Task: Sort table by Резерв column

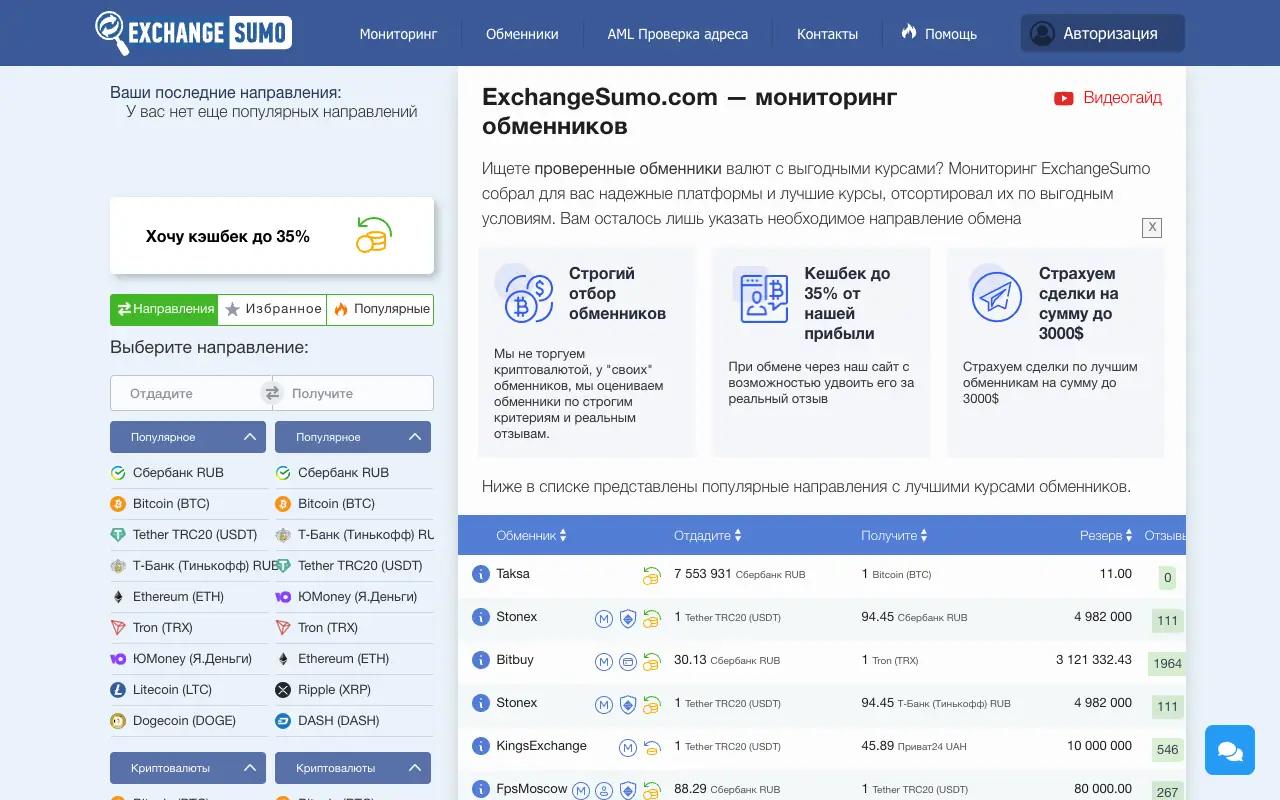Action: click(x=1106, y=536)
